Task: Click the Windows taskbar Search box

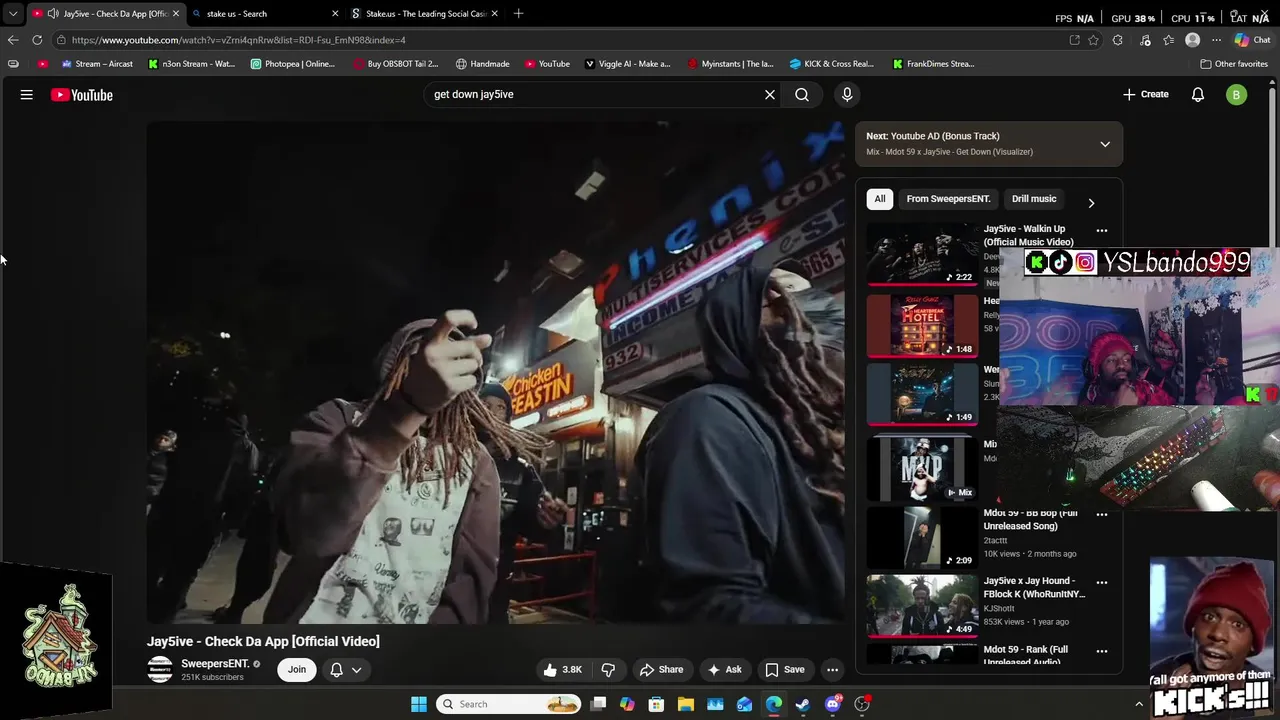Action: (x=510, y=704)
